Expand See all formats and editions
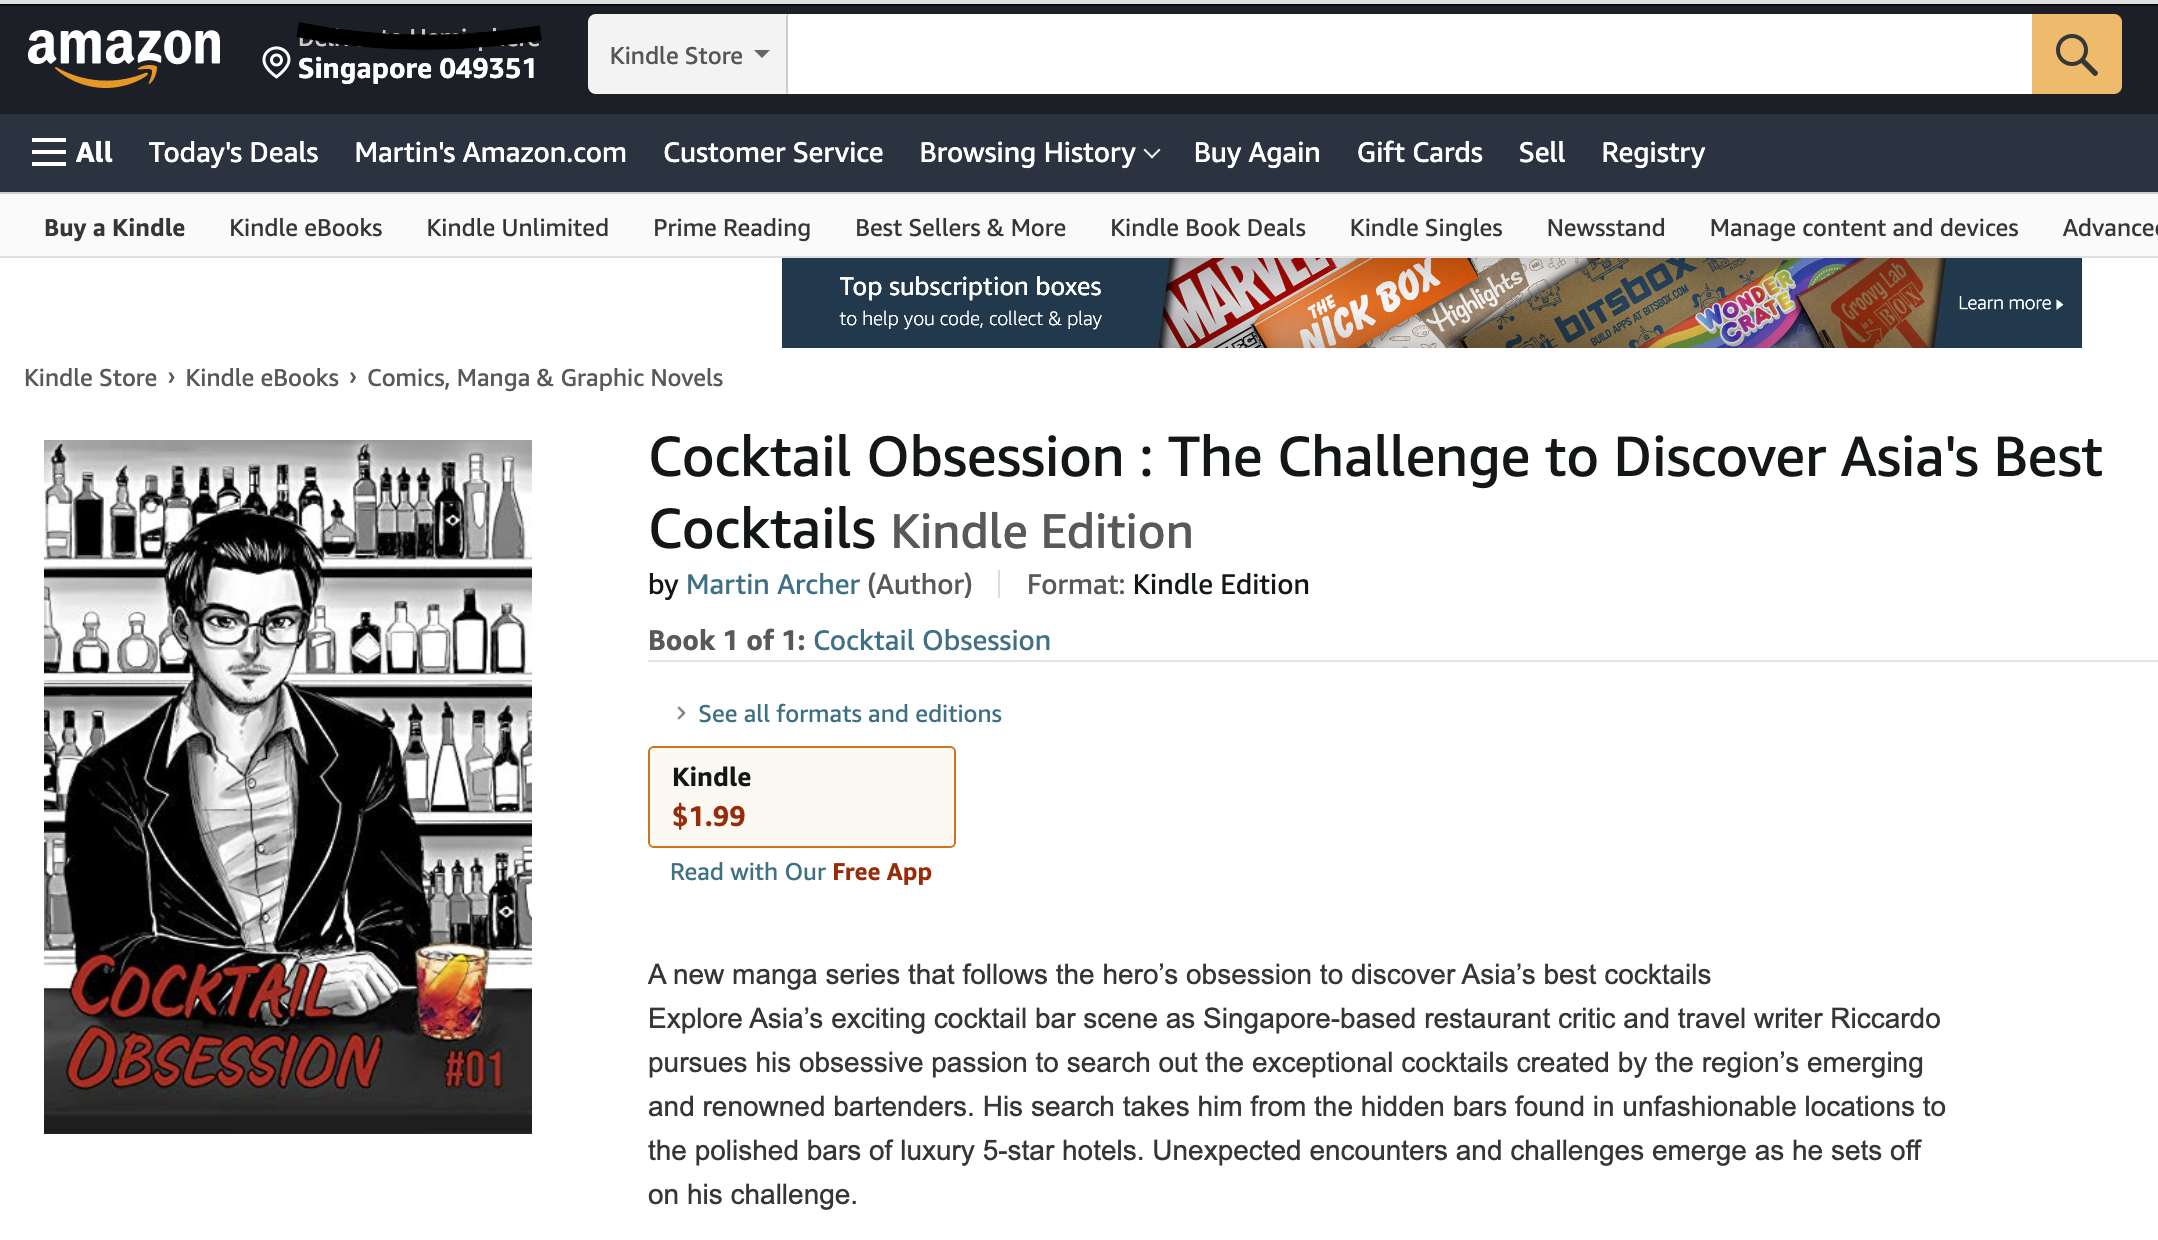This screenshot has width=2158, height=1240. pyautogui.click(x=849, y=713)
